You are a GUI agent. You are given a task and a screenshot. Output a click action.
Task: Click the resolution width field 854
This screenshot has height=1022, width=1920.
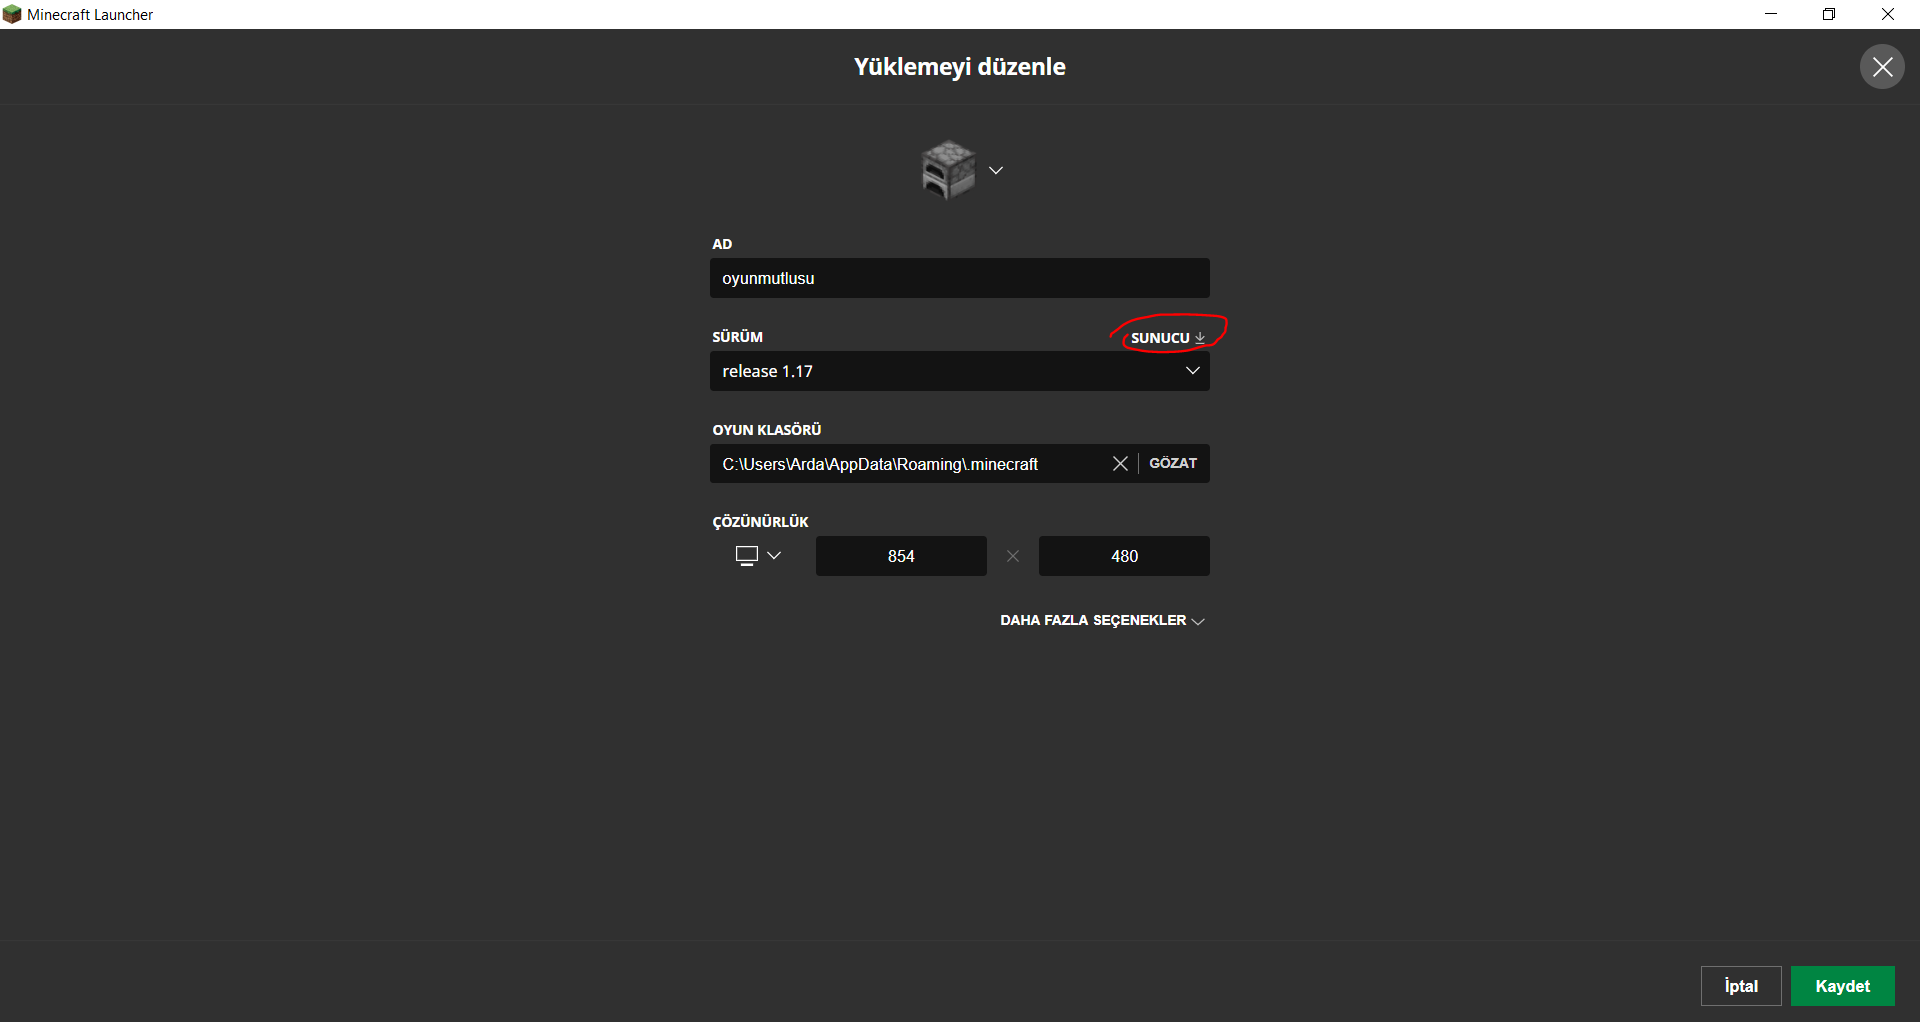[901, 556]
